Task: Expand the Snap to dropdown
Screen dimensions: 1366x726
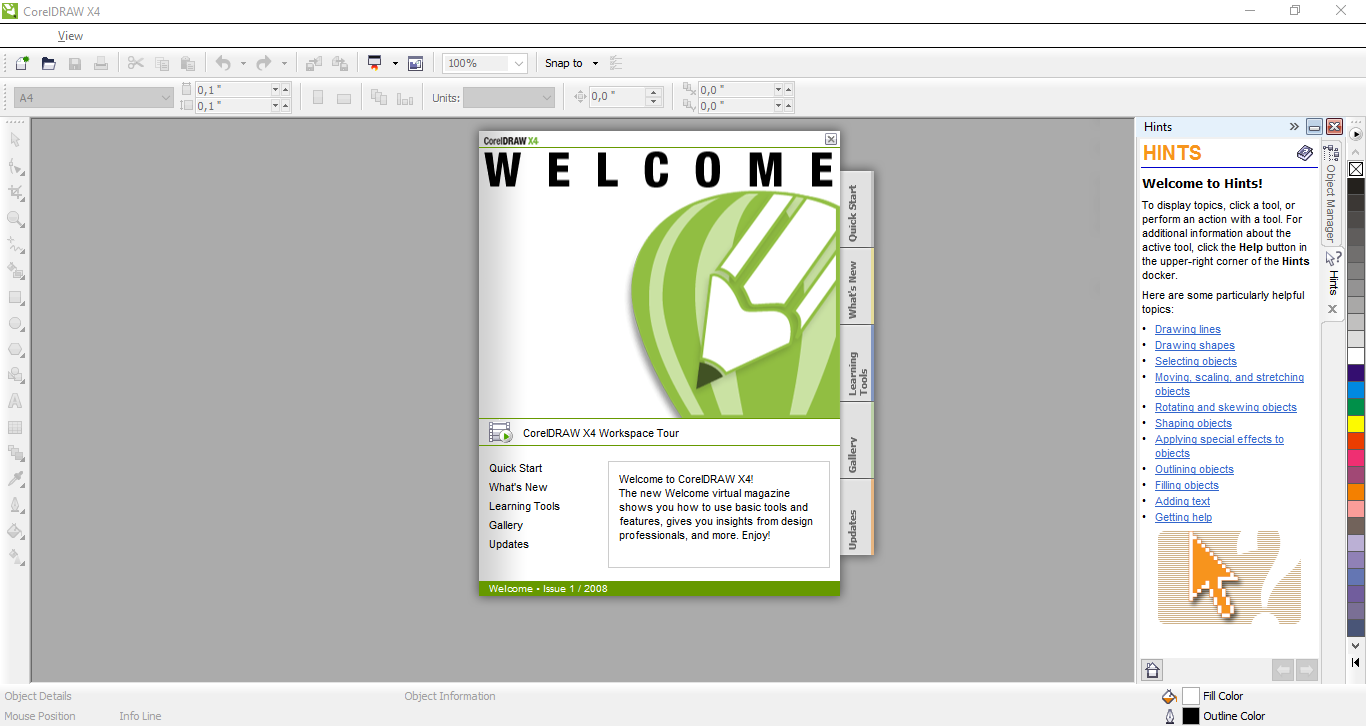Action: pos(595,63)
